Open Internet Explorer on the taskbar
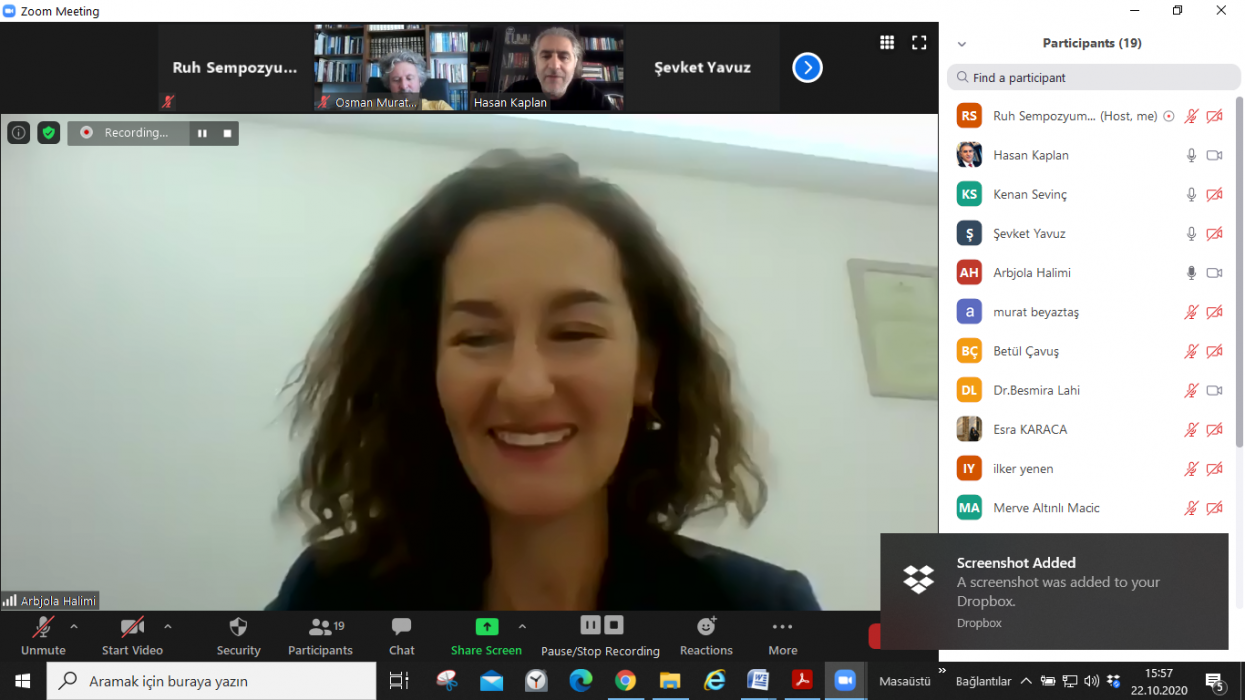Screen dimensions: 1245x700 (714, 681)
